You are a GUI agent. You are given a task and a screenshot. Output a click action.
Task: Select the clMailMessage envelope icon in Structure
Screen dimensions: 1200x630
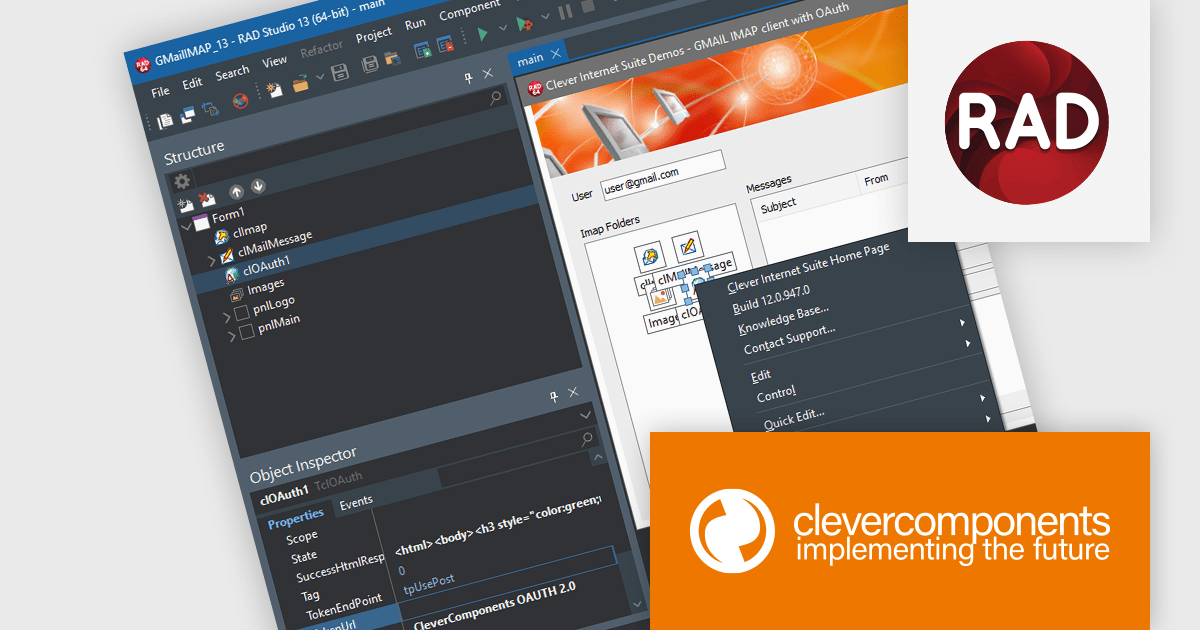(x=227, y=253)
